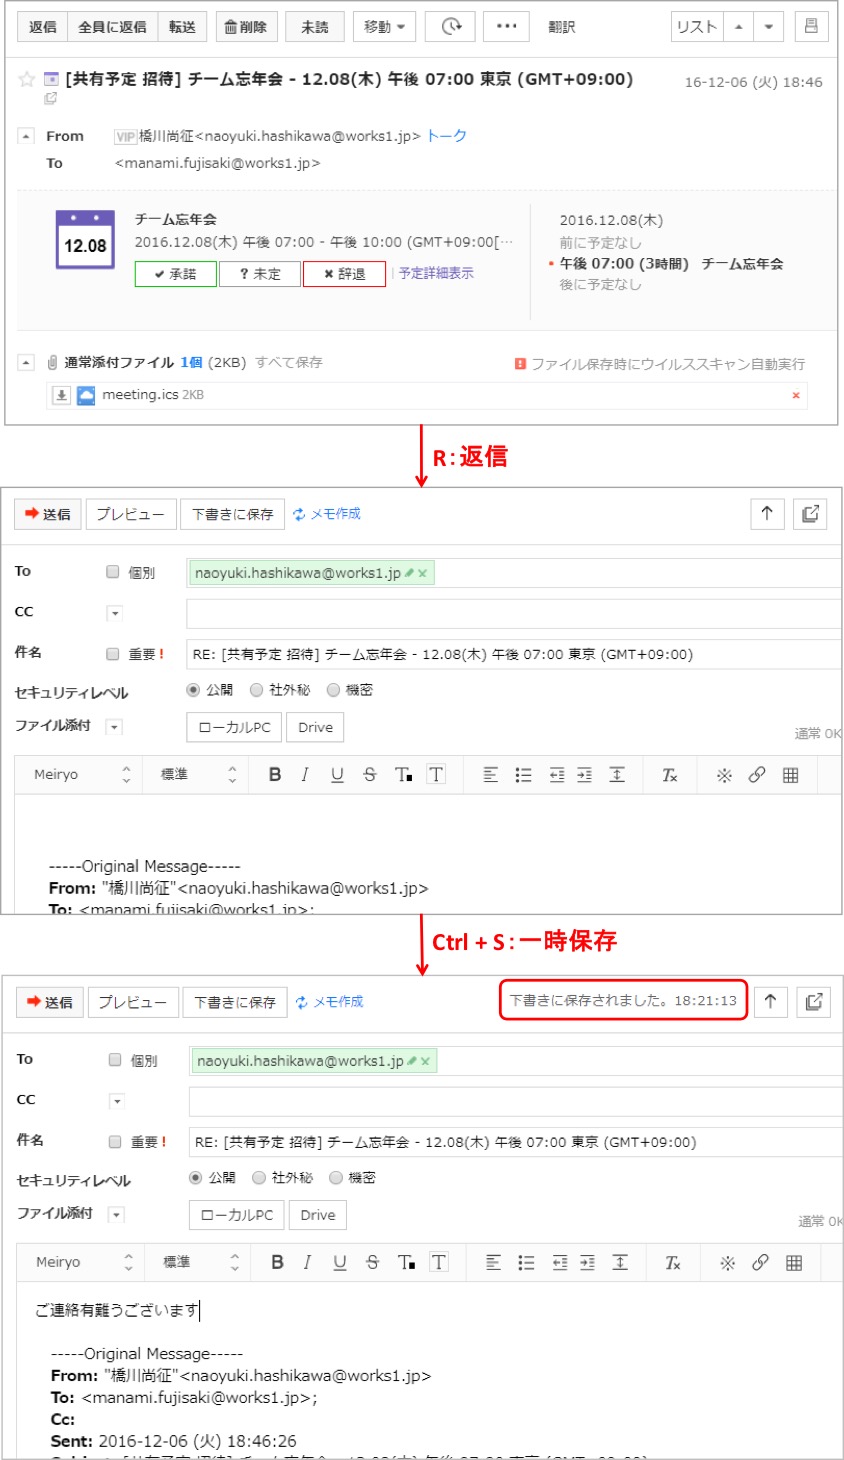Open the 予定詳細表示 link
This screenshot has width=844, height=1460.
[436, 273]
